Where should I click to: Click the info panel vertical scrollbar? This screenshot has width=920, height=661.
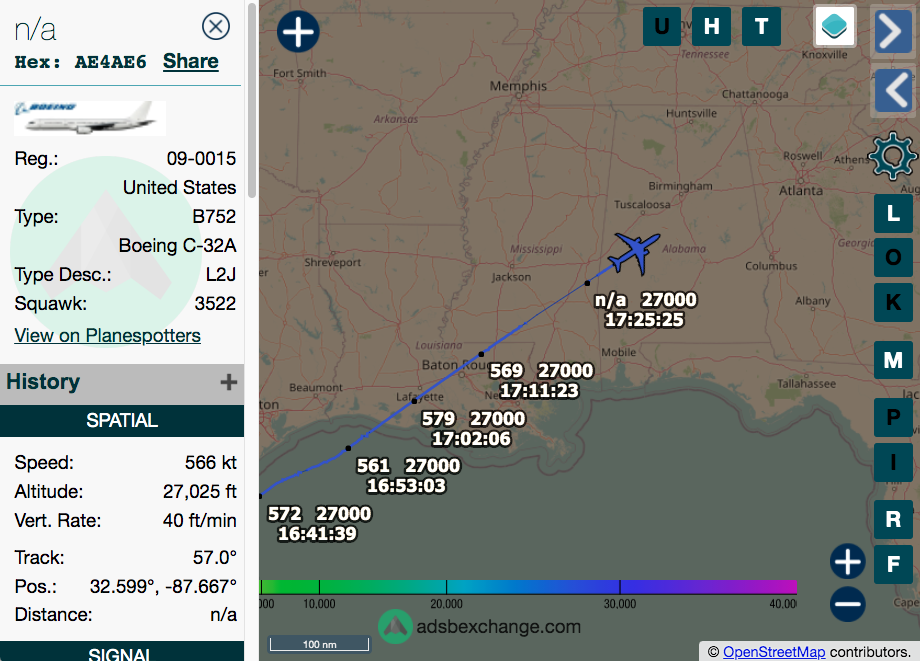pyautogui.click(x=252, y=100)
